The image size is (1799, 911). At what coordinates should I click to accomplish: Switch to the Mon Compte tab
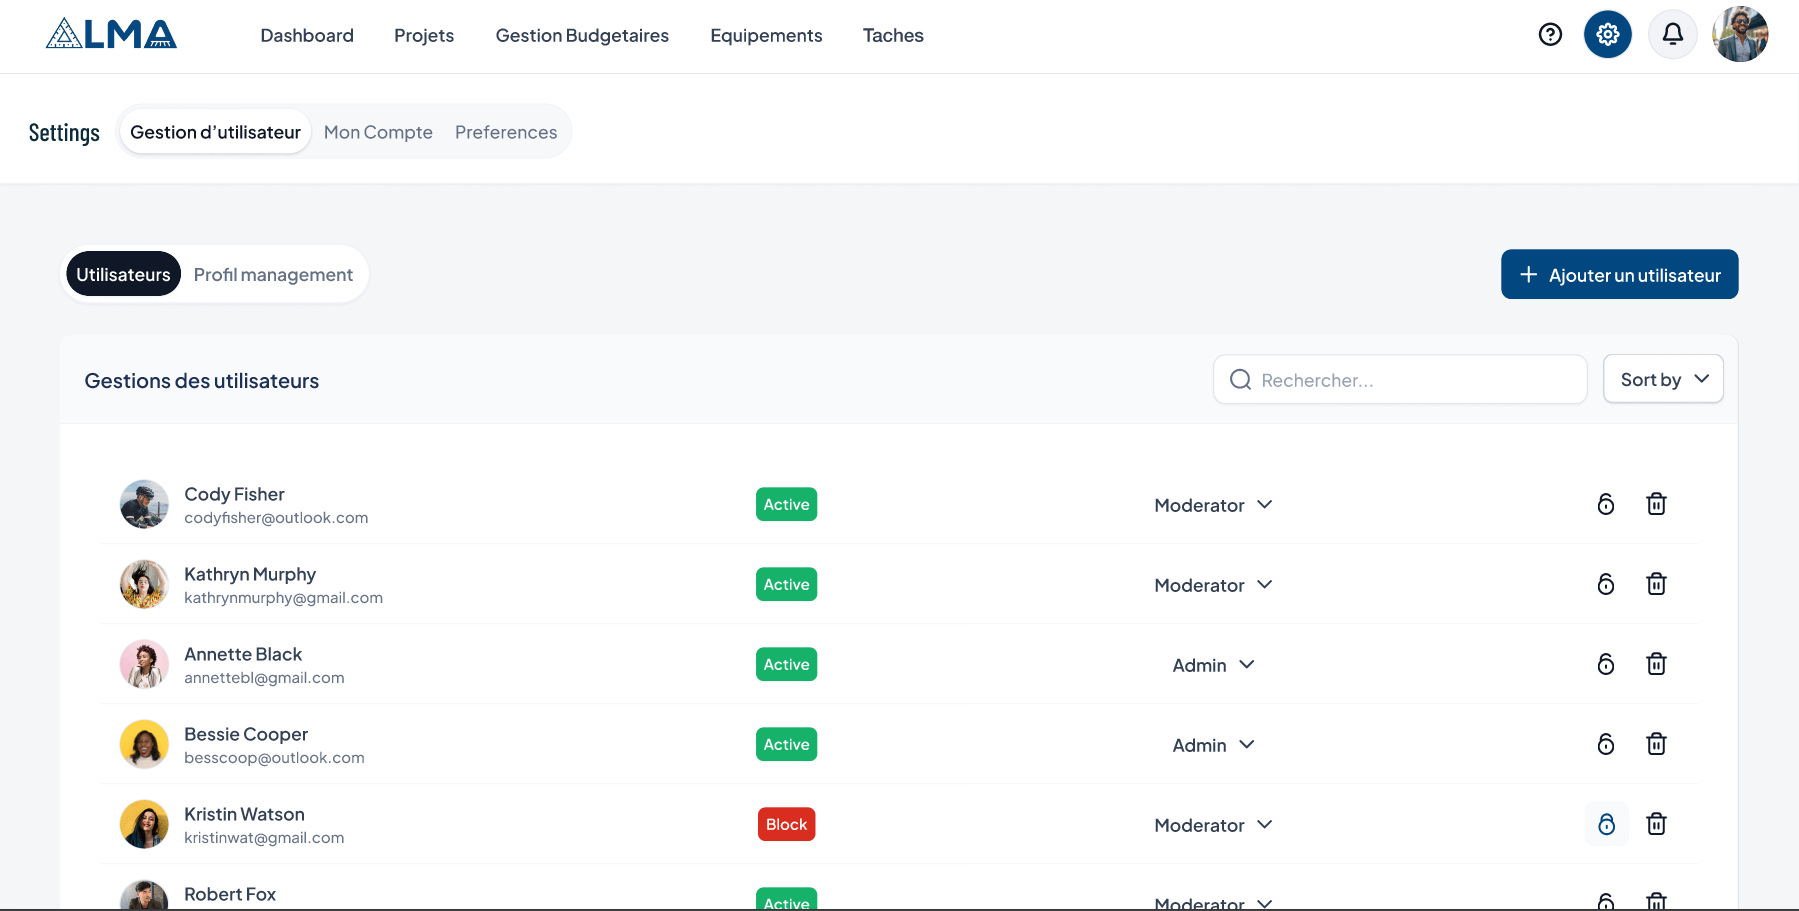(378, 131)
